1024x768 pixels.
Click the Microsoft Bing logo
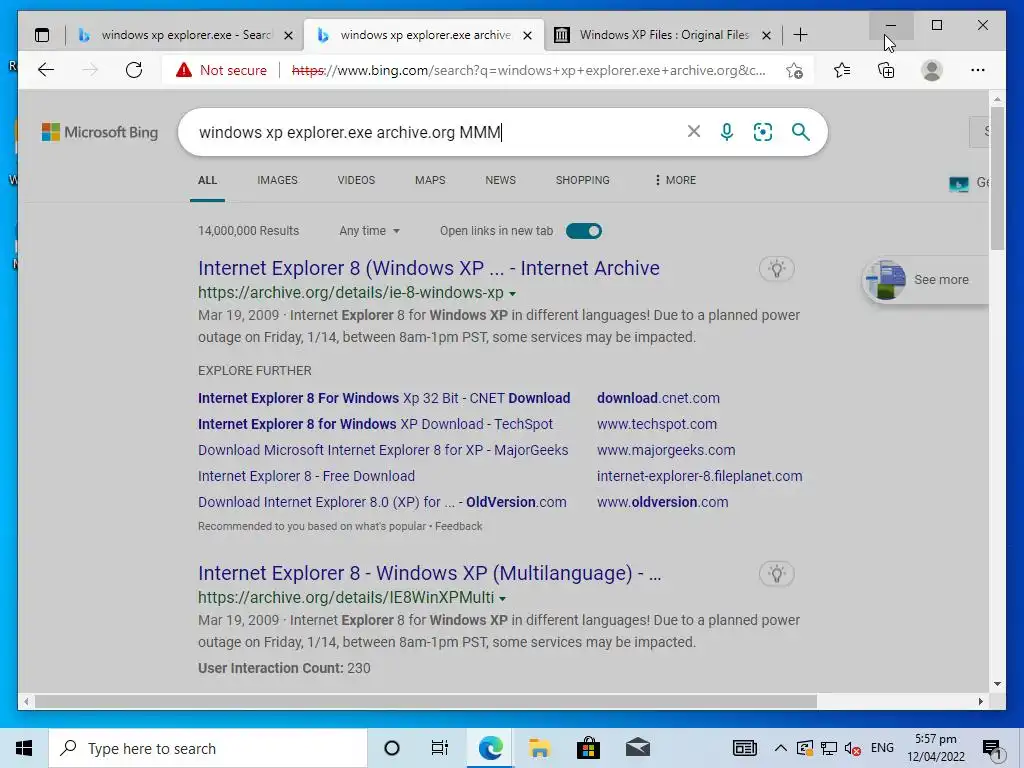[x=100, y=132]
